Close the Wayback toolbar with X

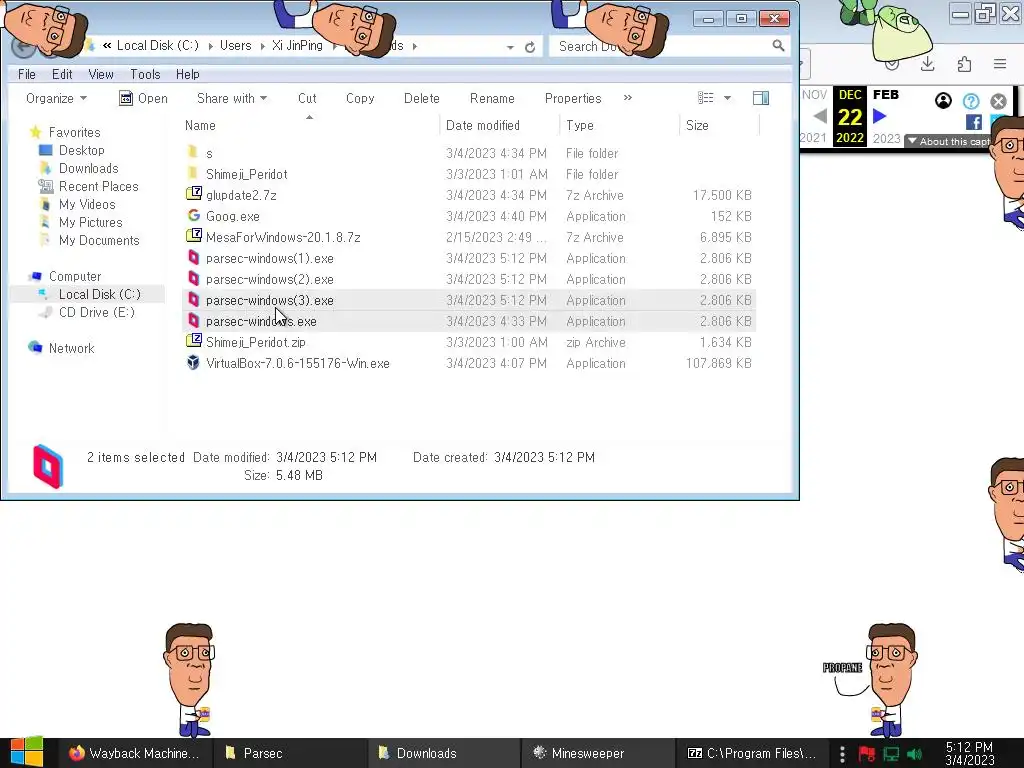[999, 101]
